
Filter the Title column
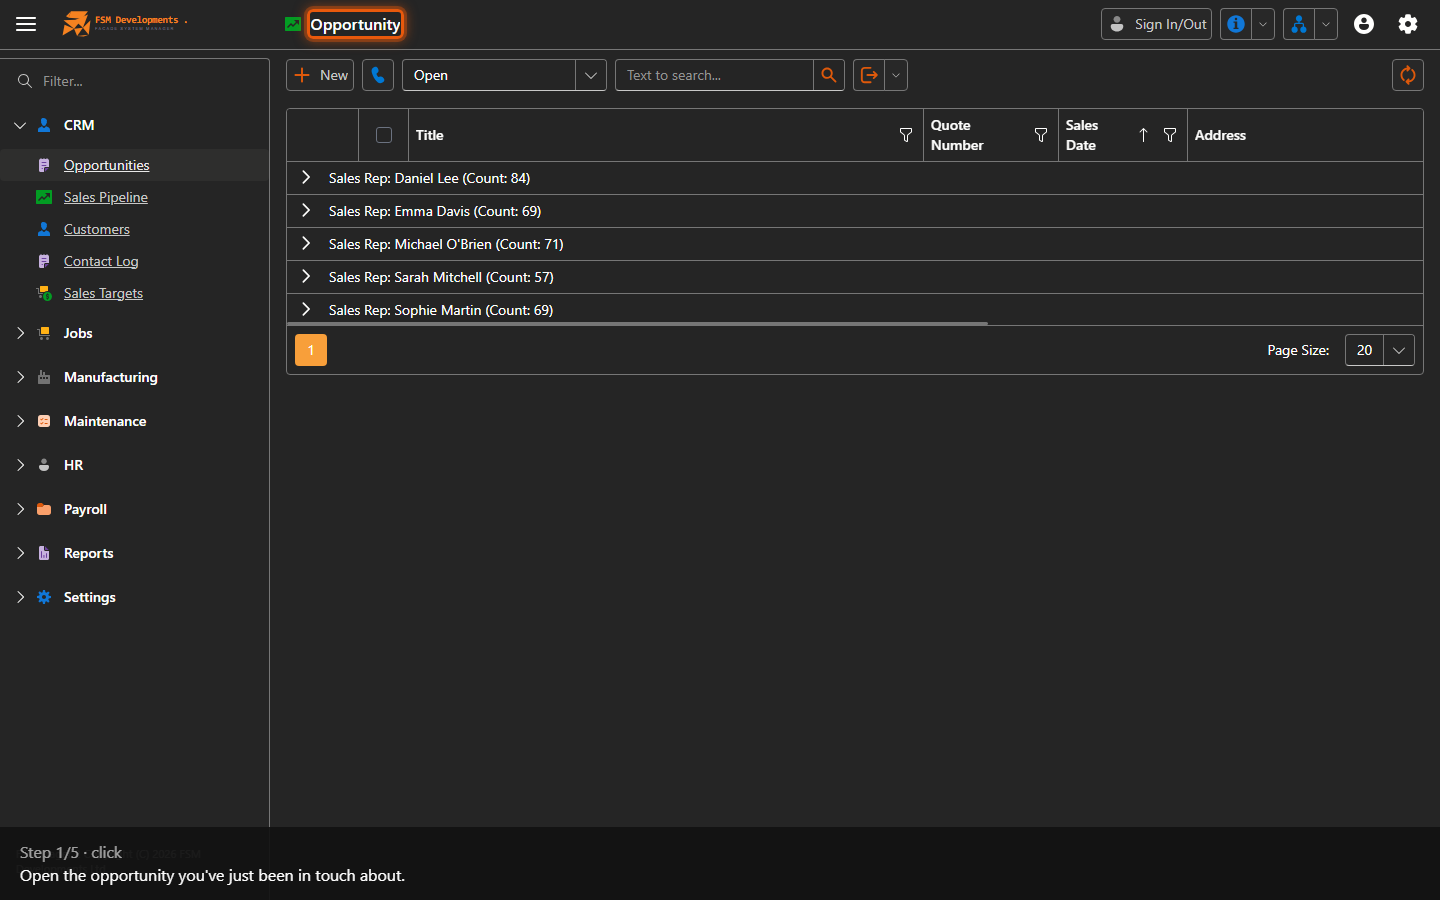pos(906,135)
